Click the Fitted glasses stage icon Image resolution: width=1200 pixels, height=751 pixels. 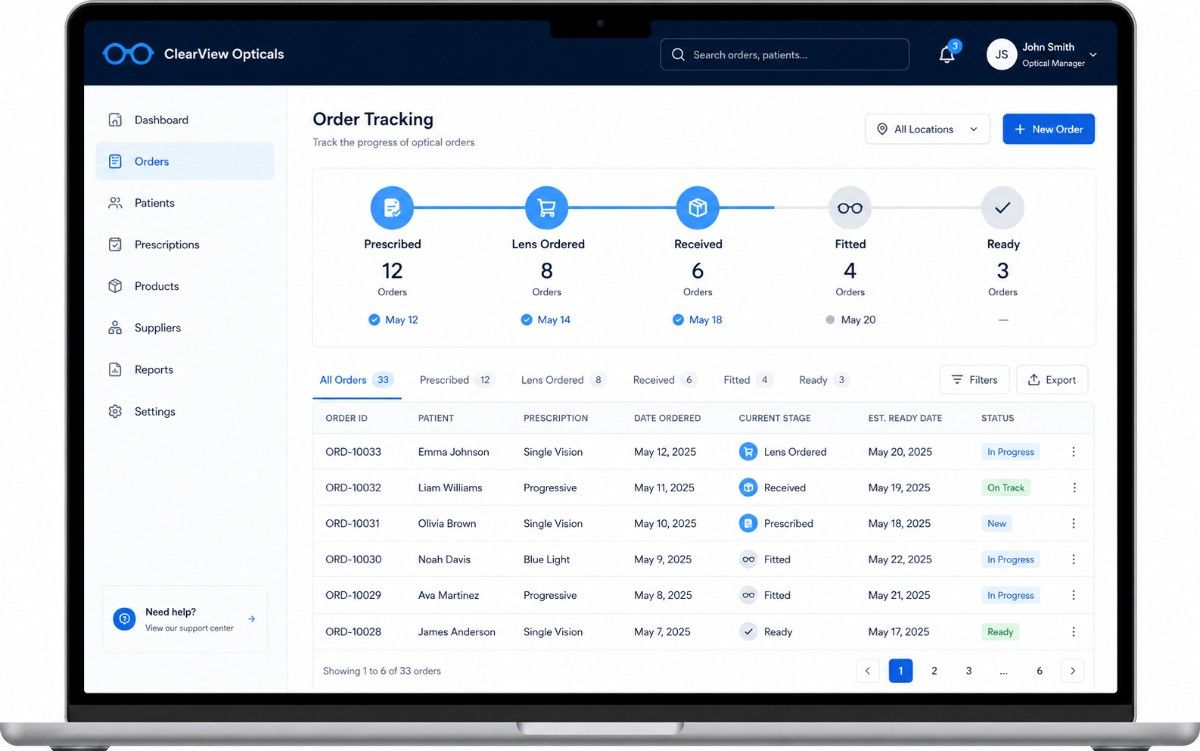point(850,208)
